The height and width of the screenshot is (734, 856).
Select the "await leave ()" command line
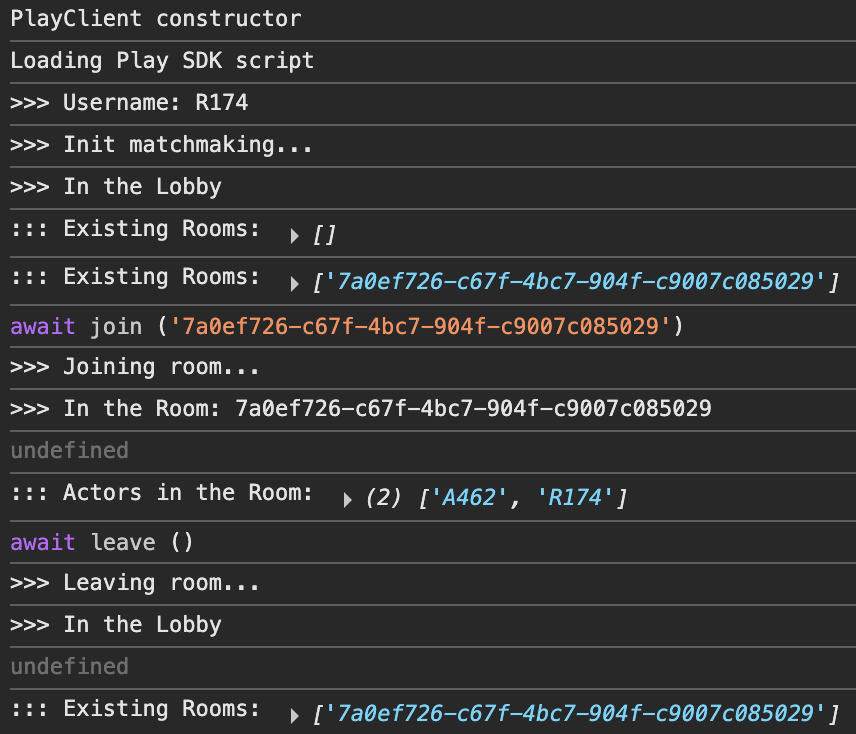coord(101,542)
